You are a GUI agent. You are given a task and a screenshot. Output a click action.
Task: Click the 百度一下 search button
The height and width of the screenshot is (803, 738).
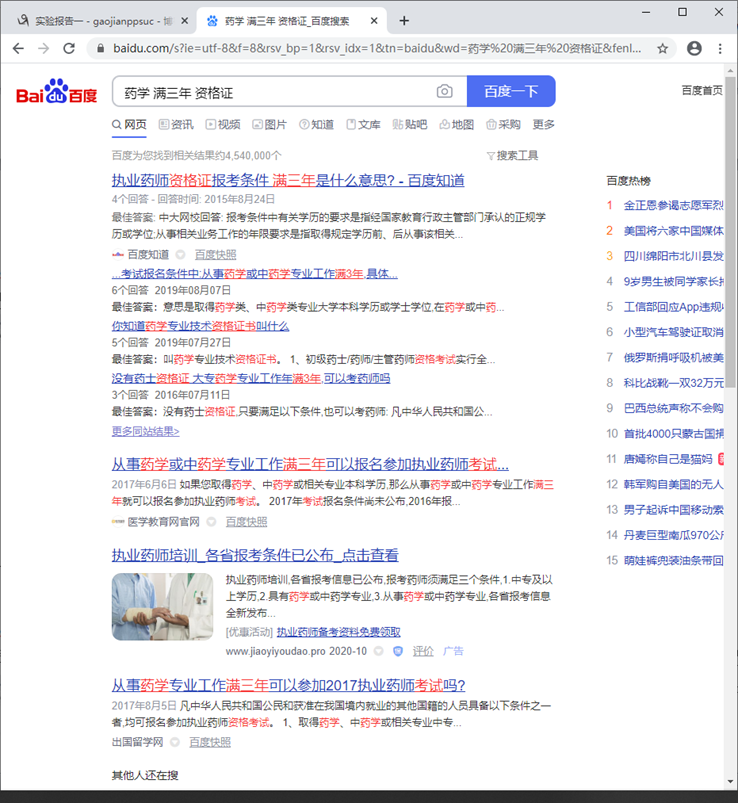511,91
